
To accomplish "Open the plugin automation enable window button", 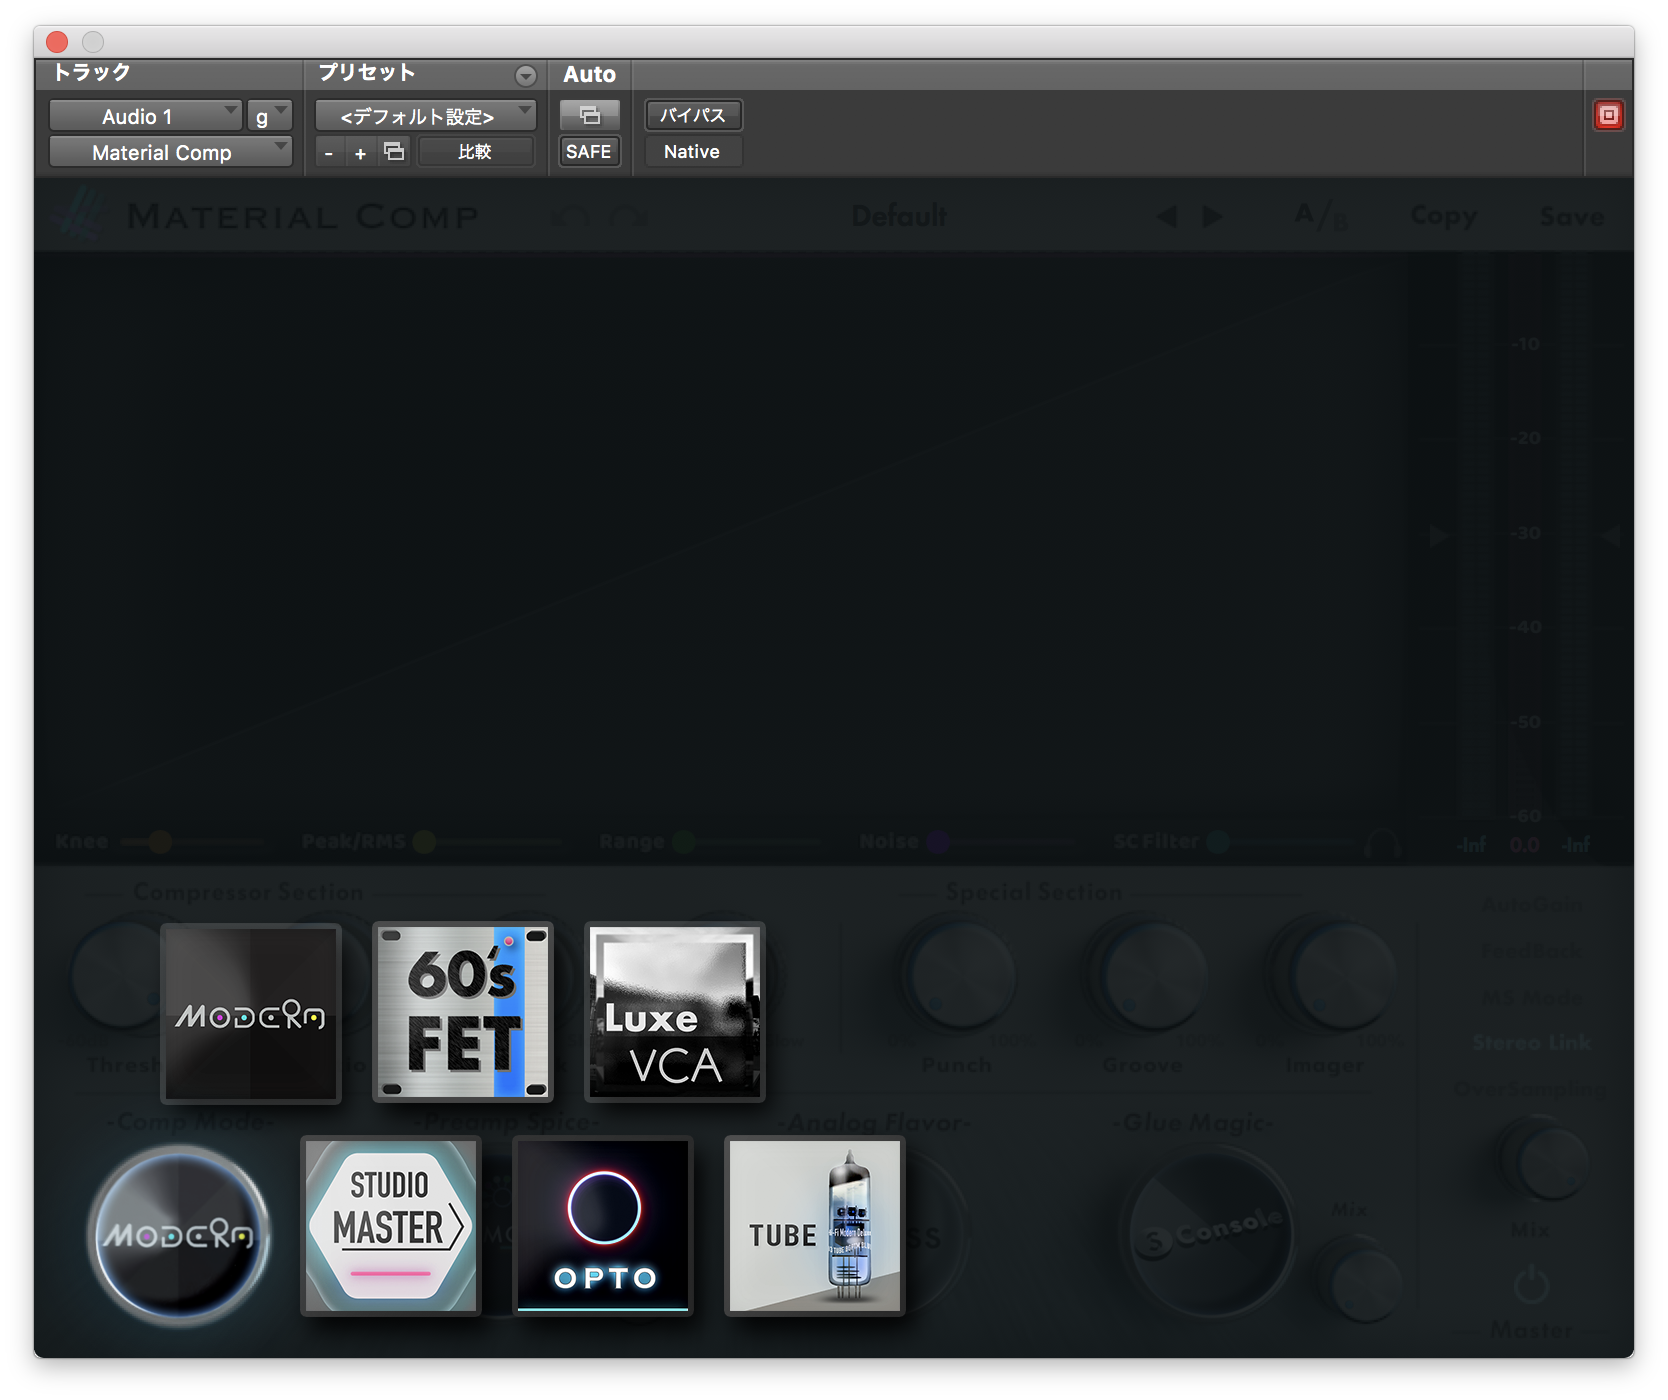I will 589,115.
